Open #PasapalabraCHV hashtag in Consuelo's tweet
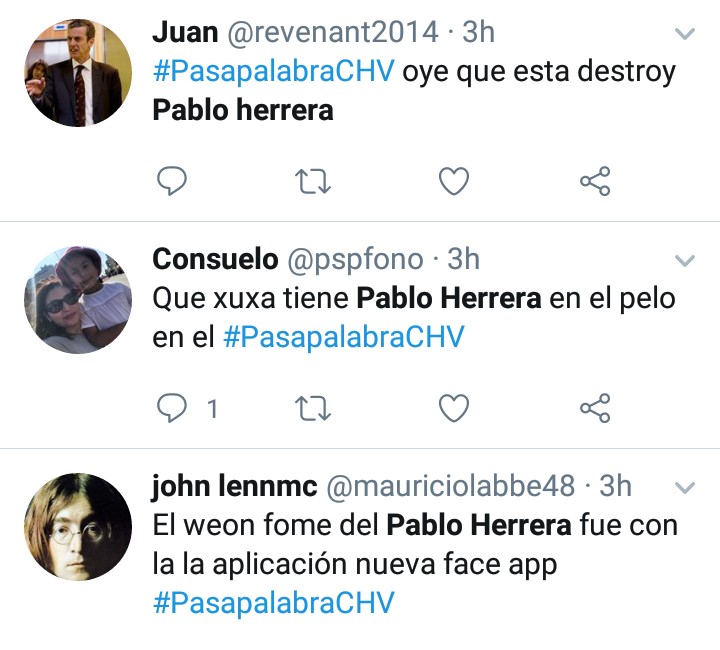The height and width of the screenshot is (650, 720). pyautogui.click(x=344, y=336)
